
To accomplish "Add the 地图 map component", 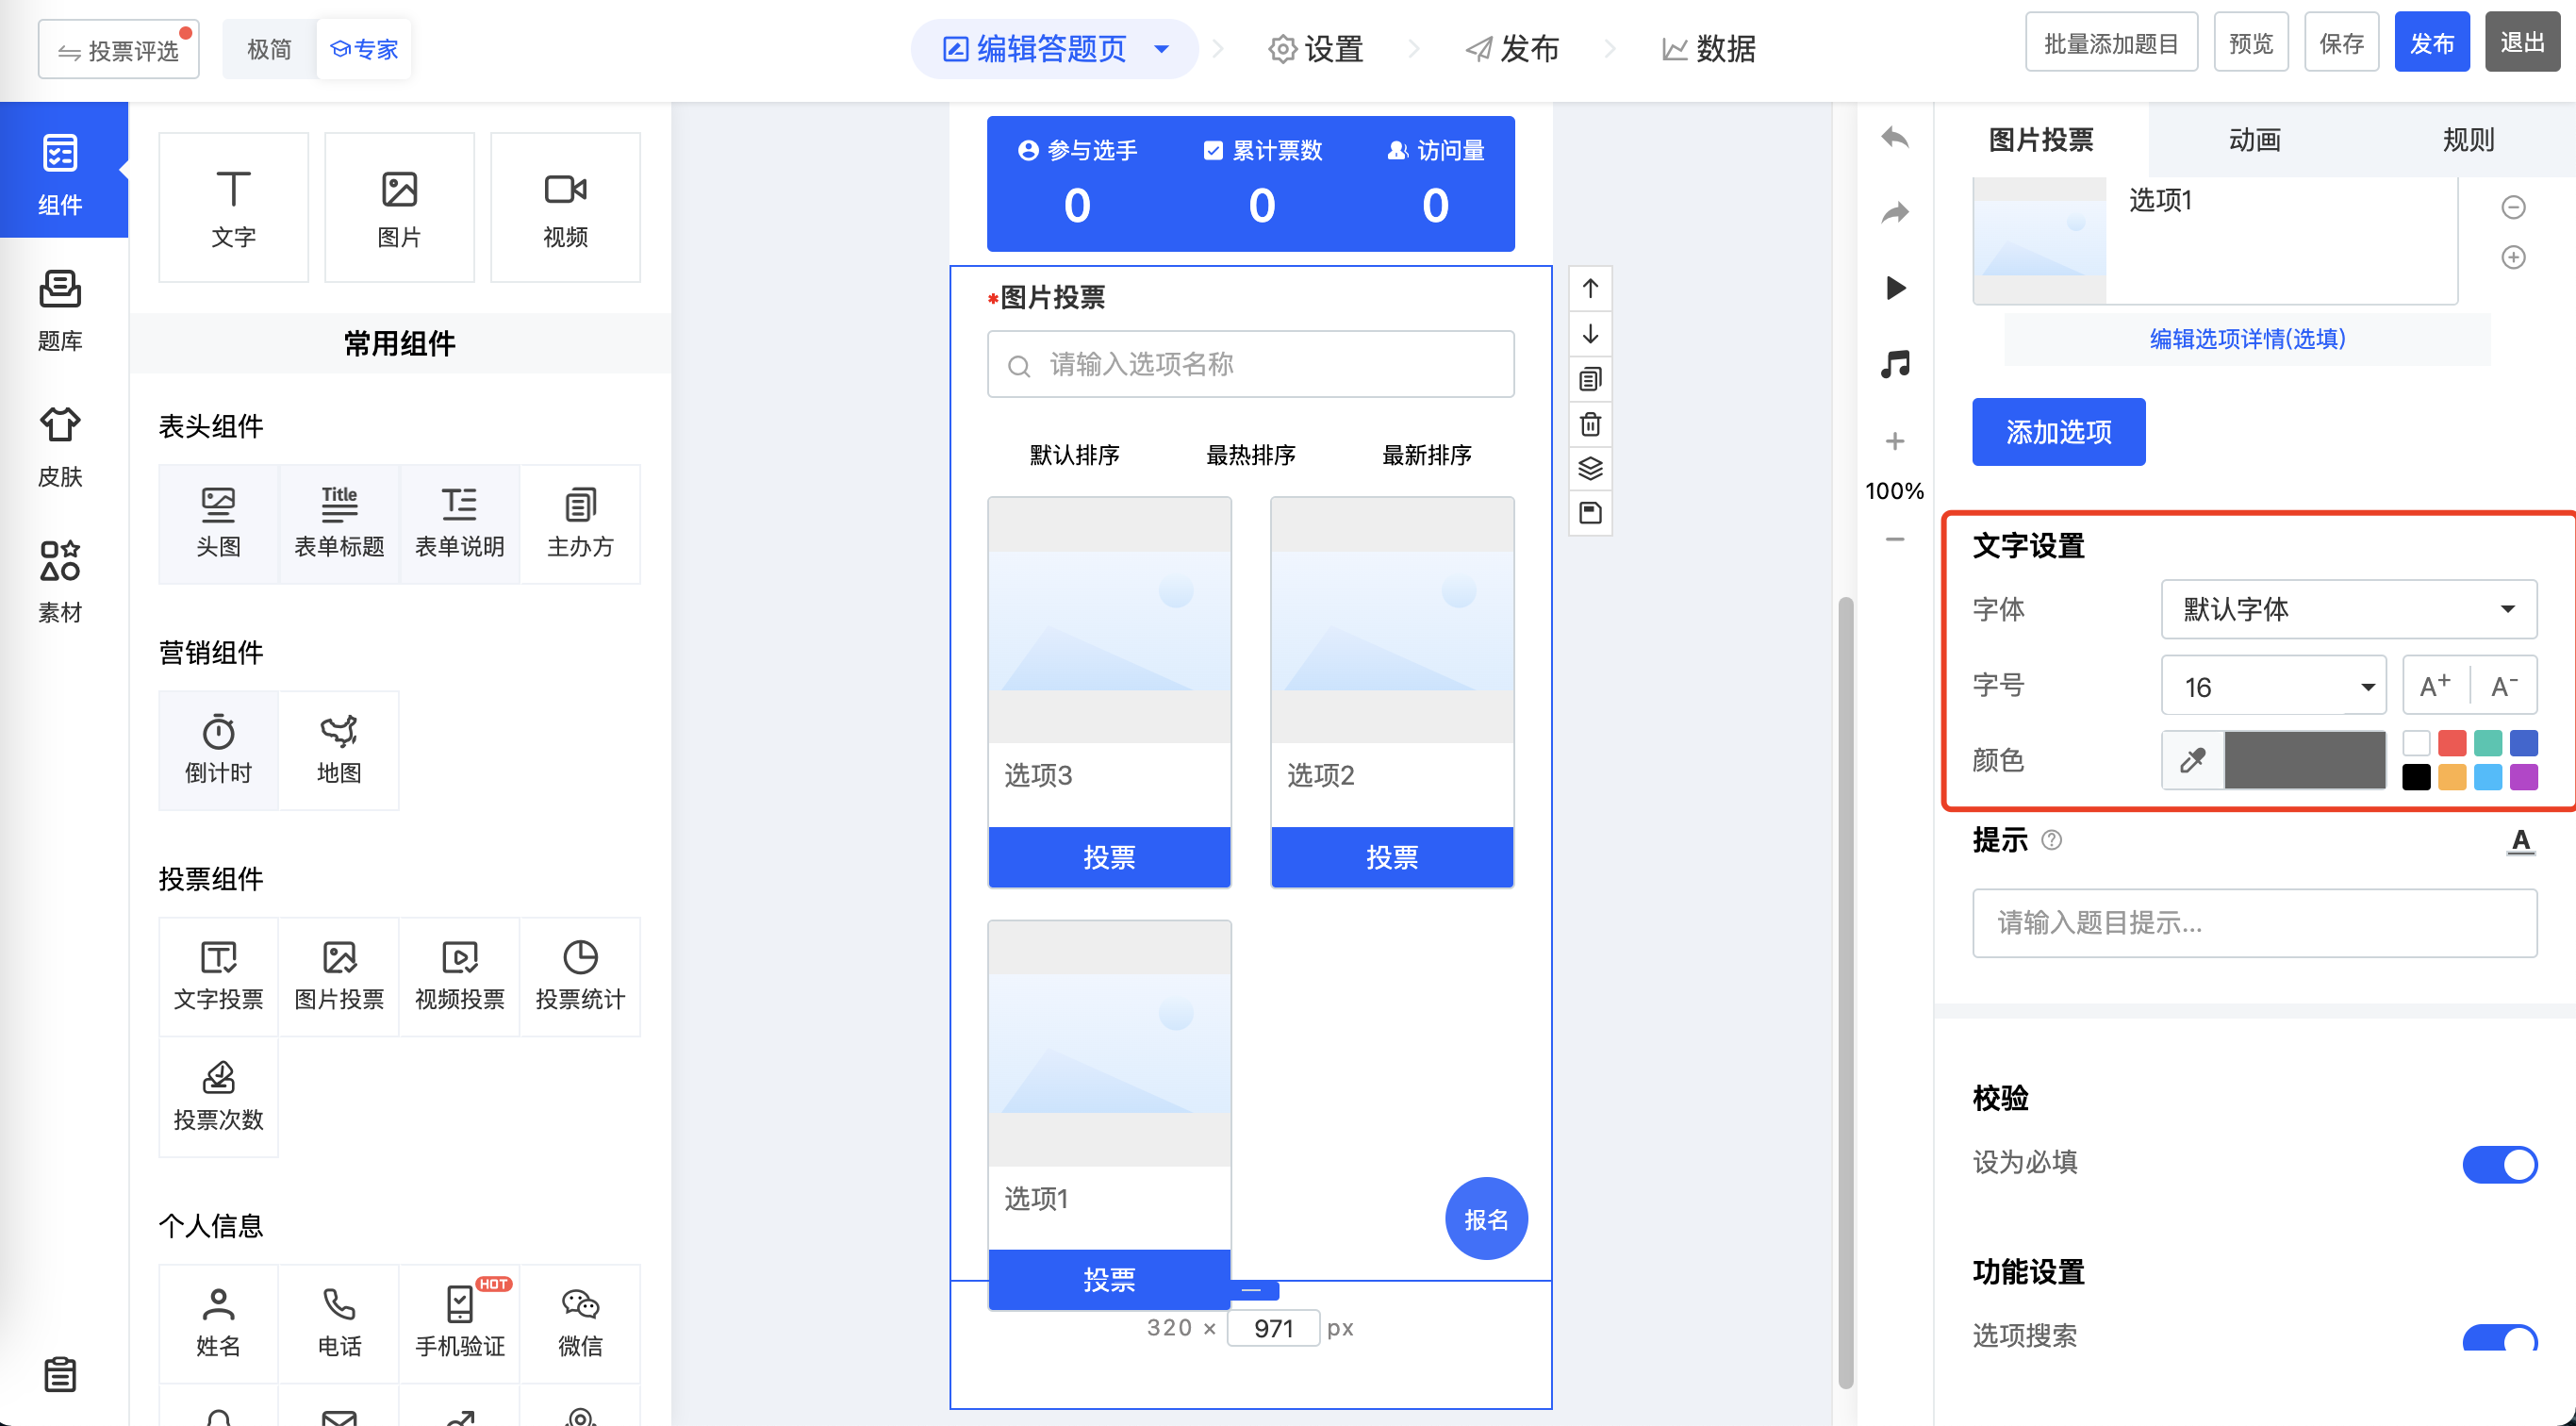I will pyautogui.click(x=339, y=750).
